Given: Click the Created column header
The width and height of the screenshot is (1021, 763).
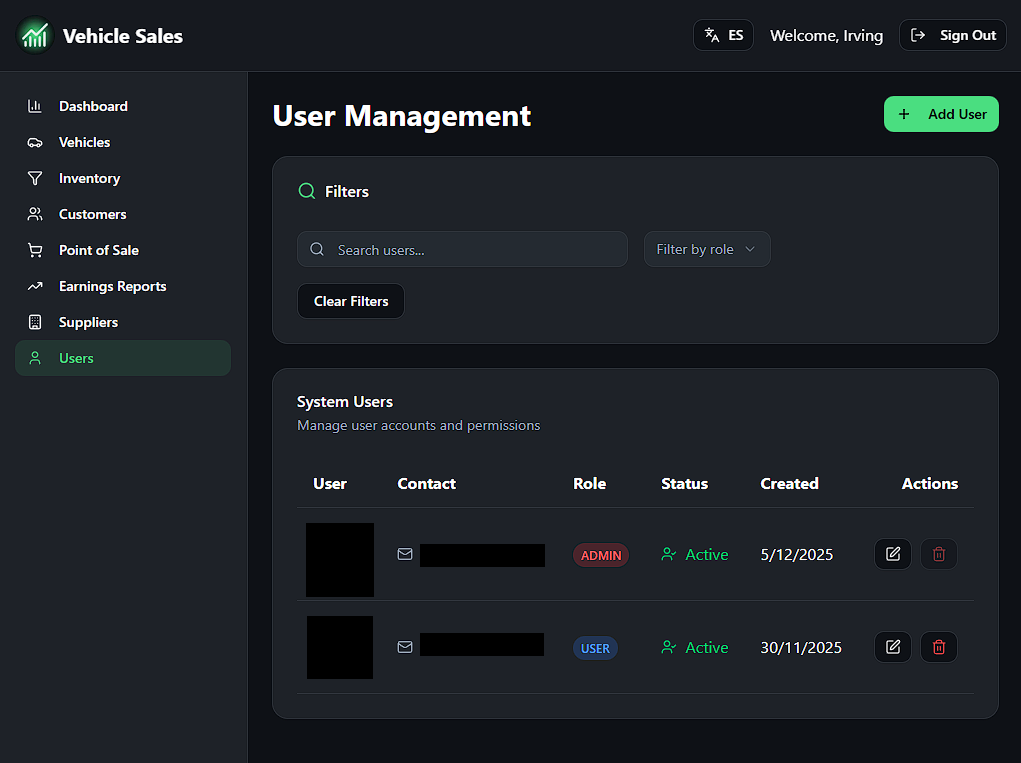Looking at the screenshot, I should (x=789, y=484).
